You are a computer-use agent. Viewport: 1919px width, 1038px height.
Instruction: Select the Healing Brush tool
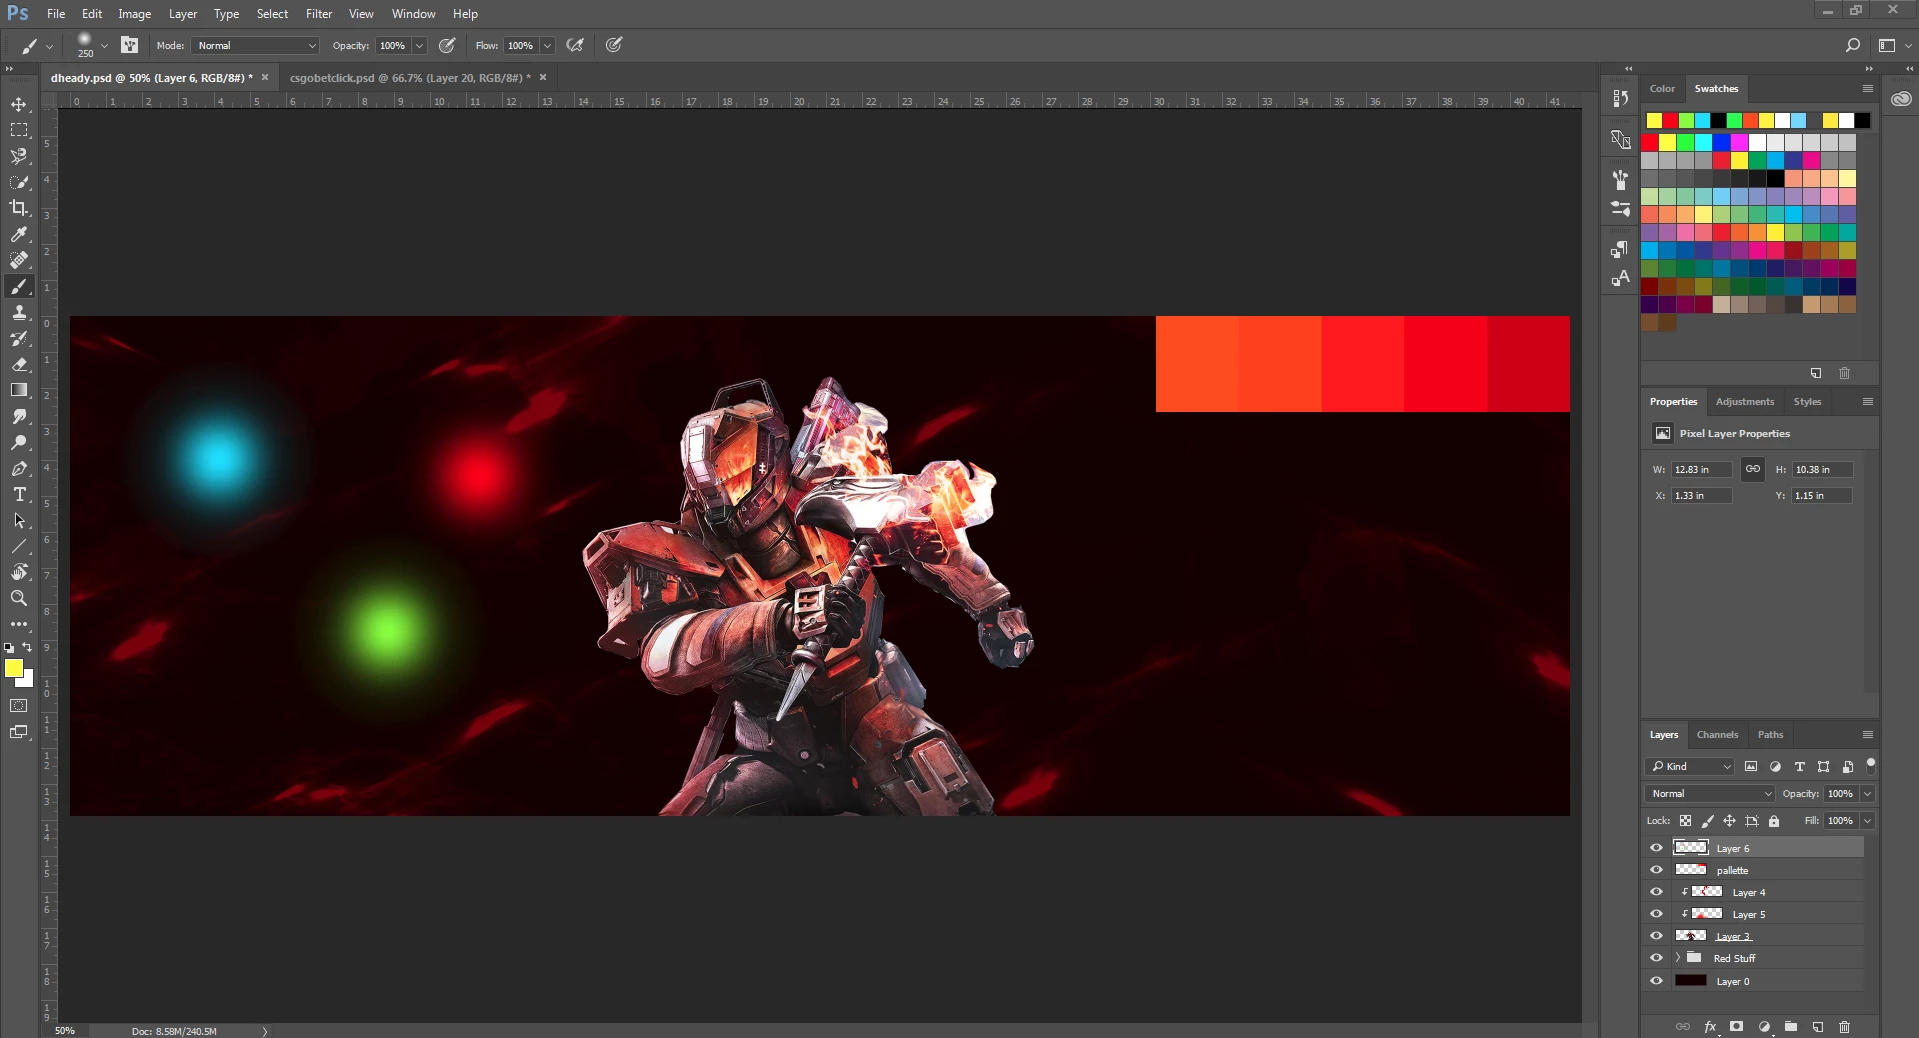pos(19,260)
